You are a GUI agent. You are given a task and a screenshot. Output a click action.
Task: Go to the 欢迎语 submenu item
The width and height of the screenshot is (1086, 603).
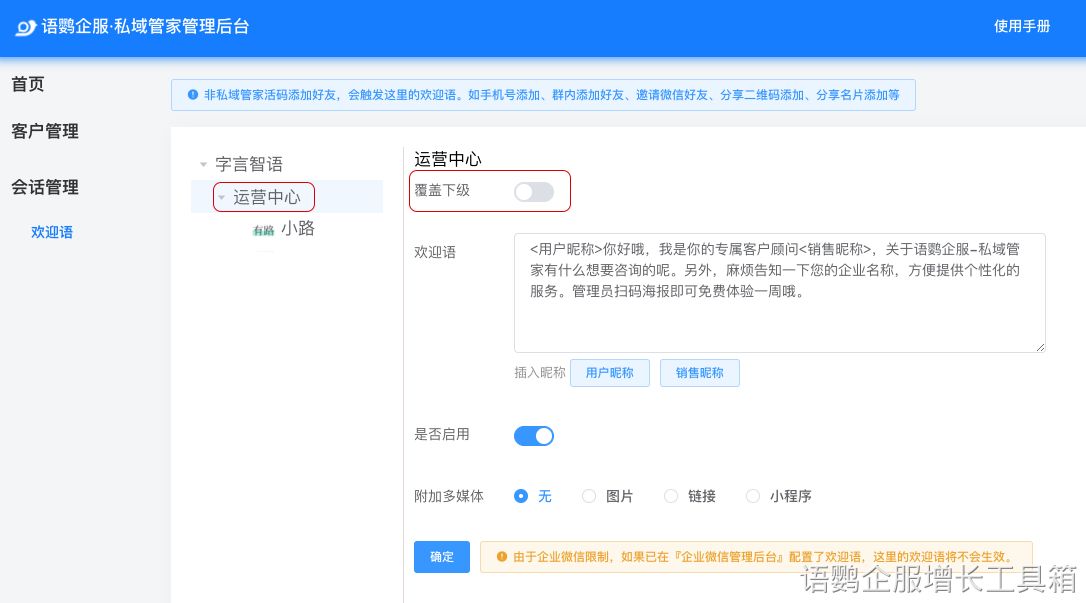click(x=52, y=232)
